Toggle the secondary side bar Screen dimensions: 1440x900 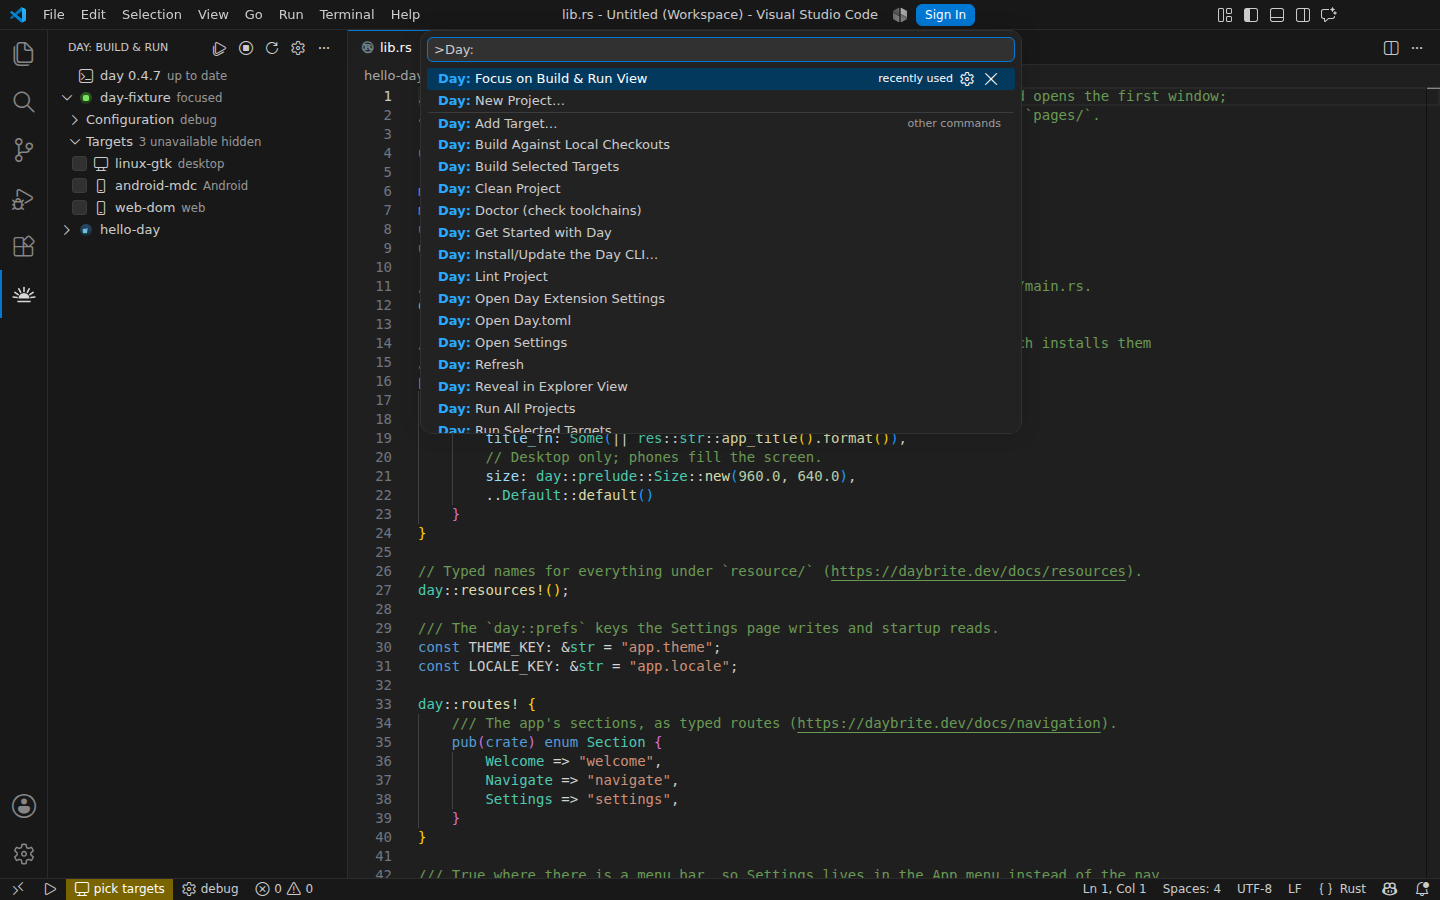click(x=1303, y=15)
